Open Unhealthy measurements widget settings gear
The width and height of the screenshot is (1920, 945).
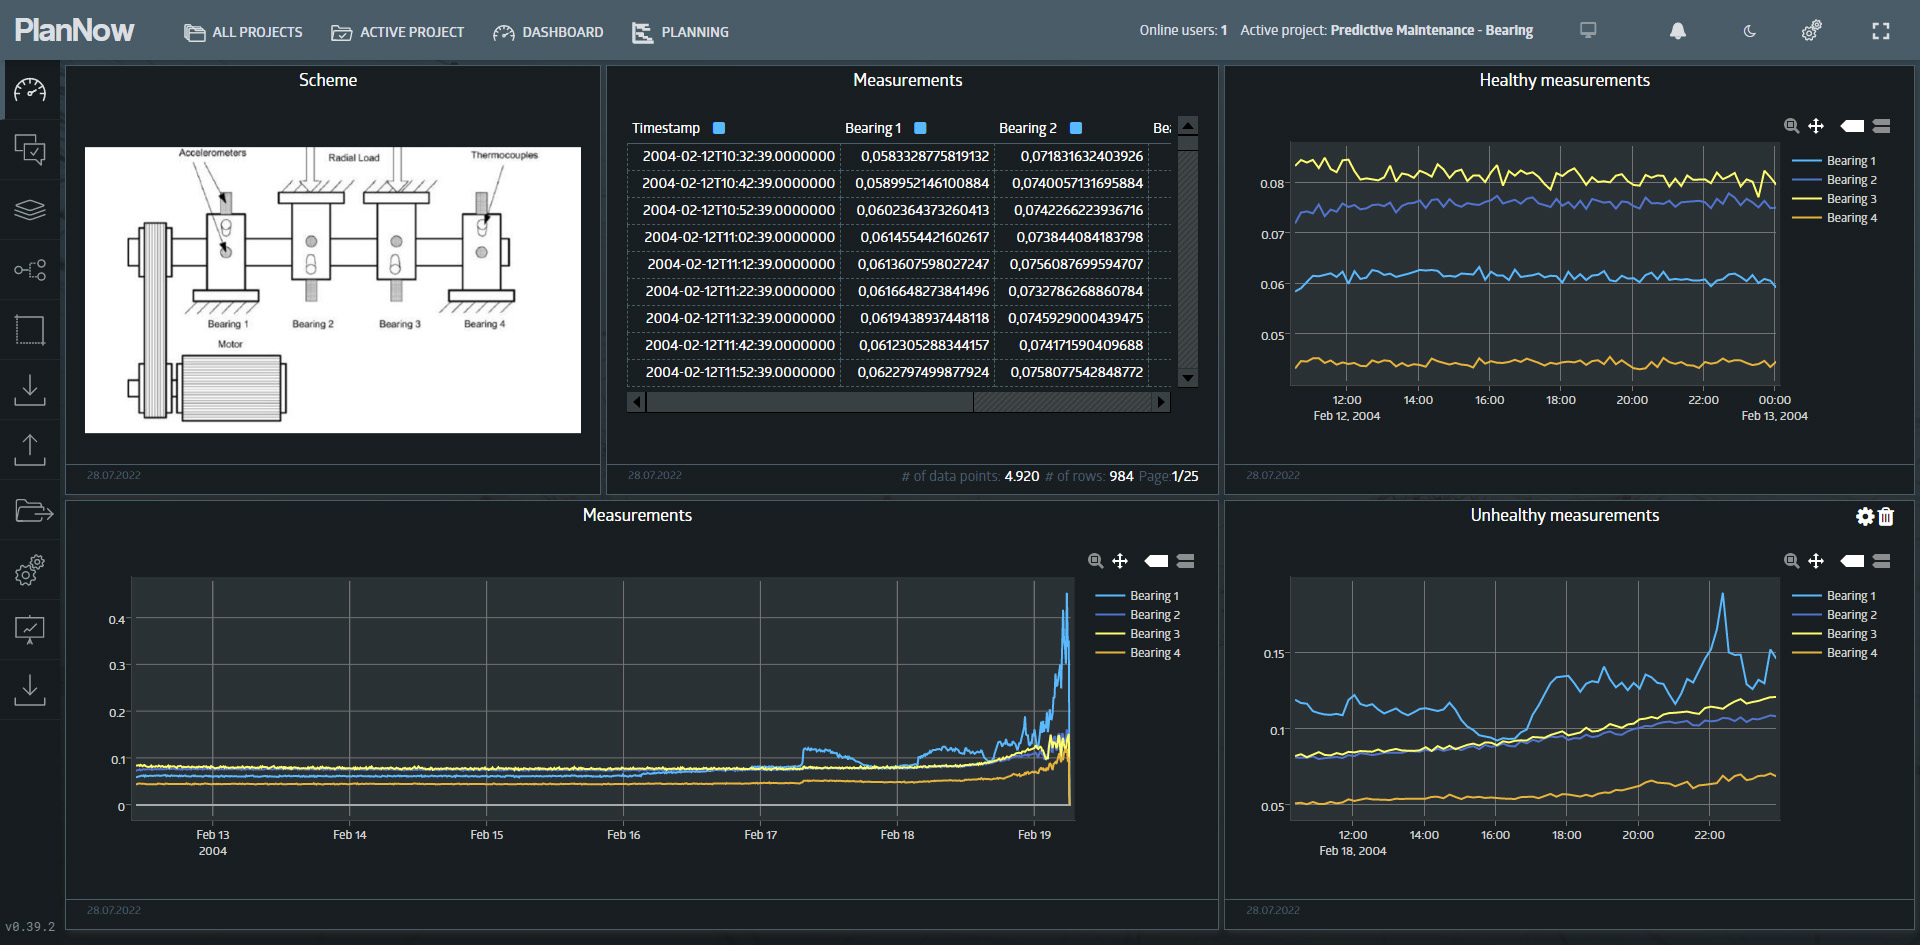coord(1865,516)
